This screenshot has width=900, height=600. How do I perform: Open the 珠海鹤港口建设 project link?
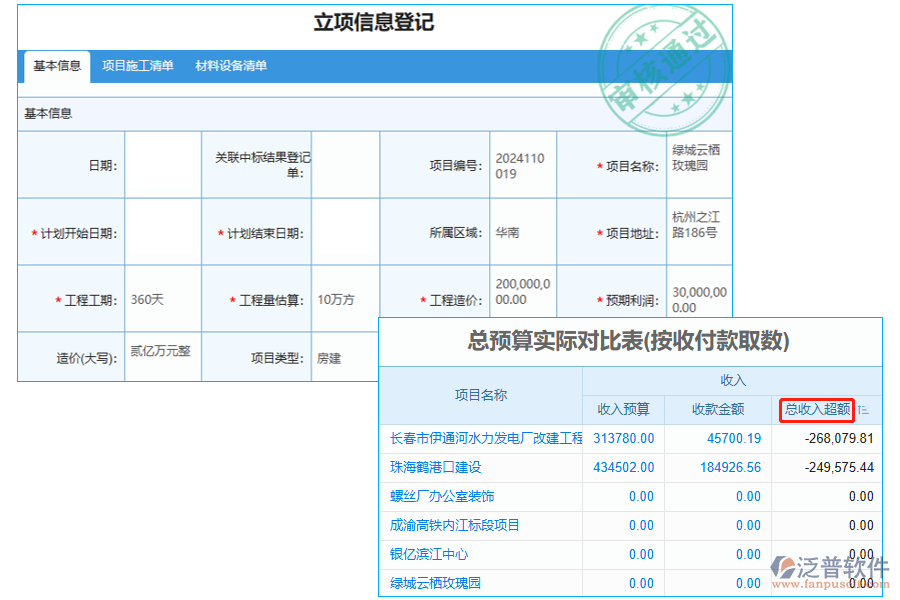pos(437,467)
